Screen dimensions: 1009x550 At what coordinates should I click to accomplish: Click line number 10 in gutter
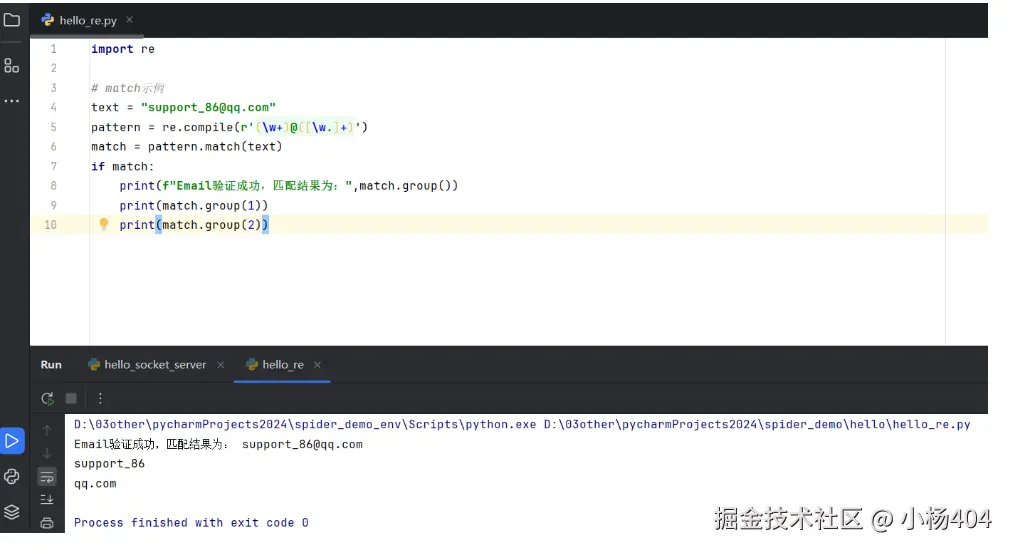pyautogui.click(x=50, y=225)
